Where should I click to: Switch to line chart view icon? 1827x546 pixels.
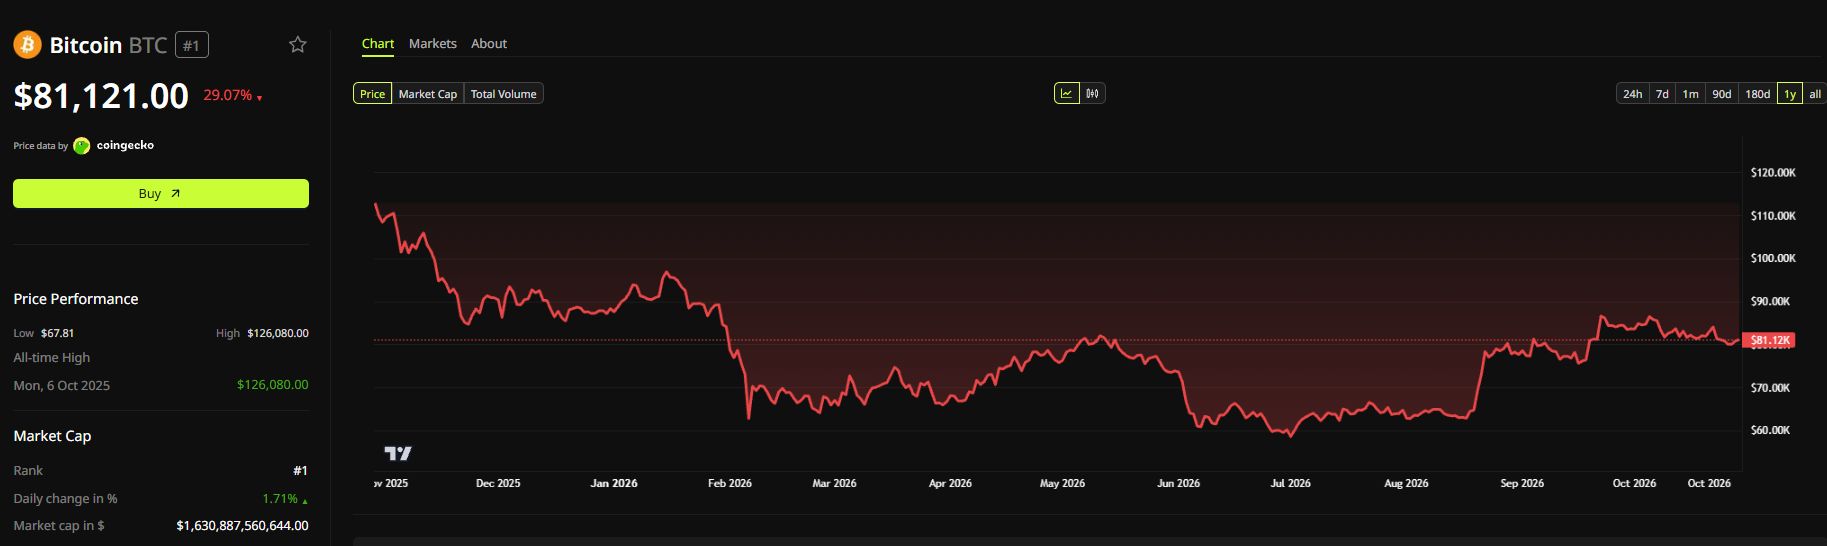click(x=1066, y=93)
